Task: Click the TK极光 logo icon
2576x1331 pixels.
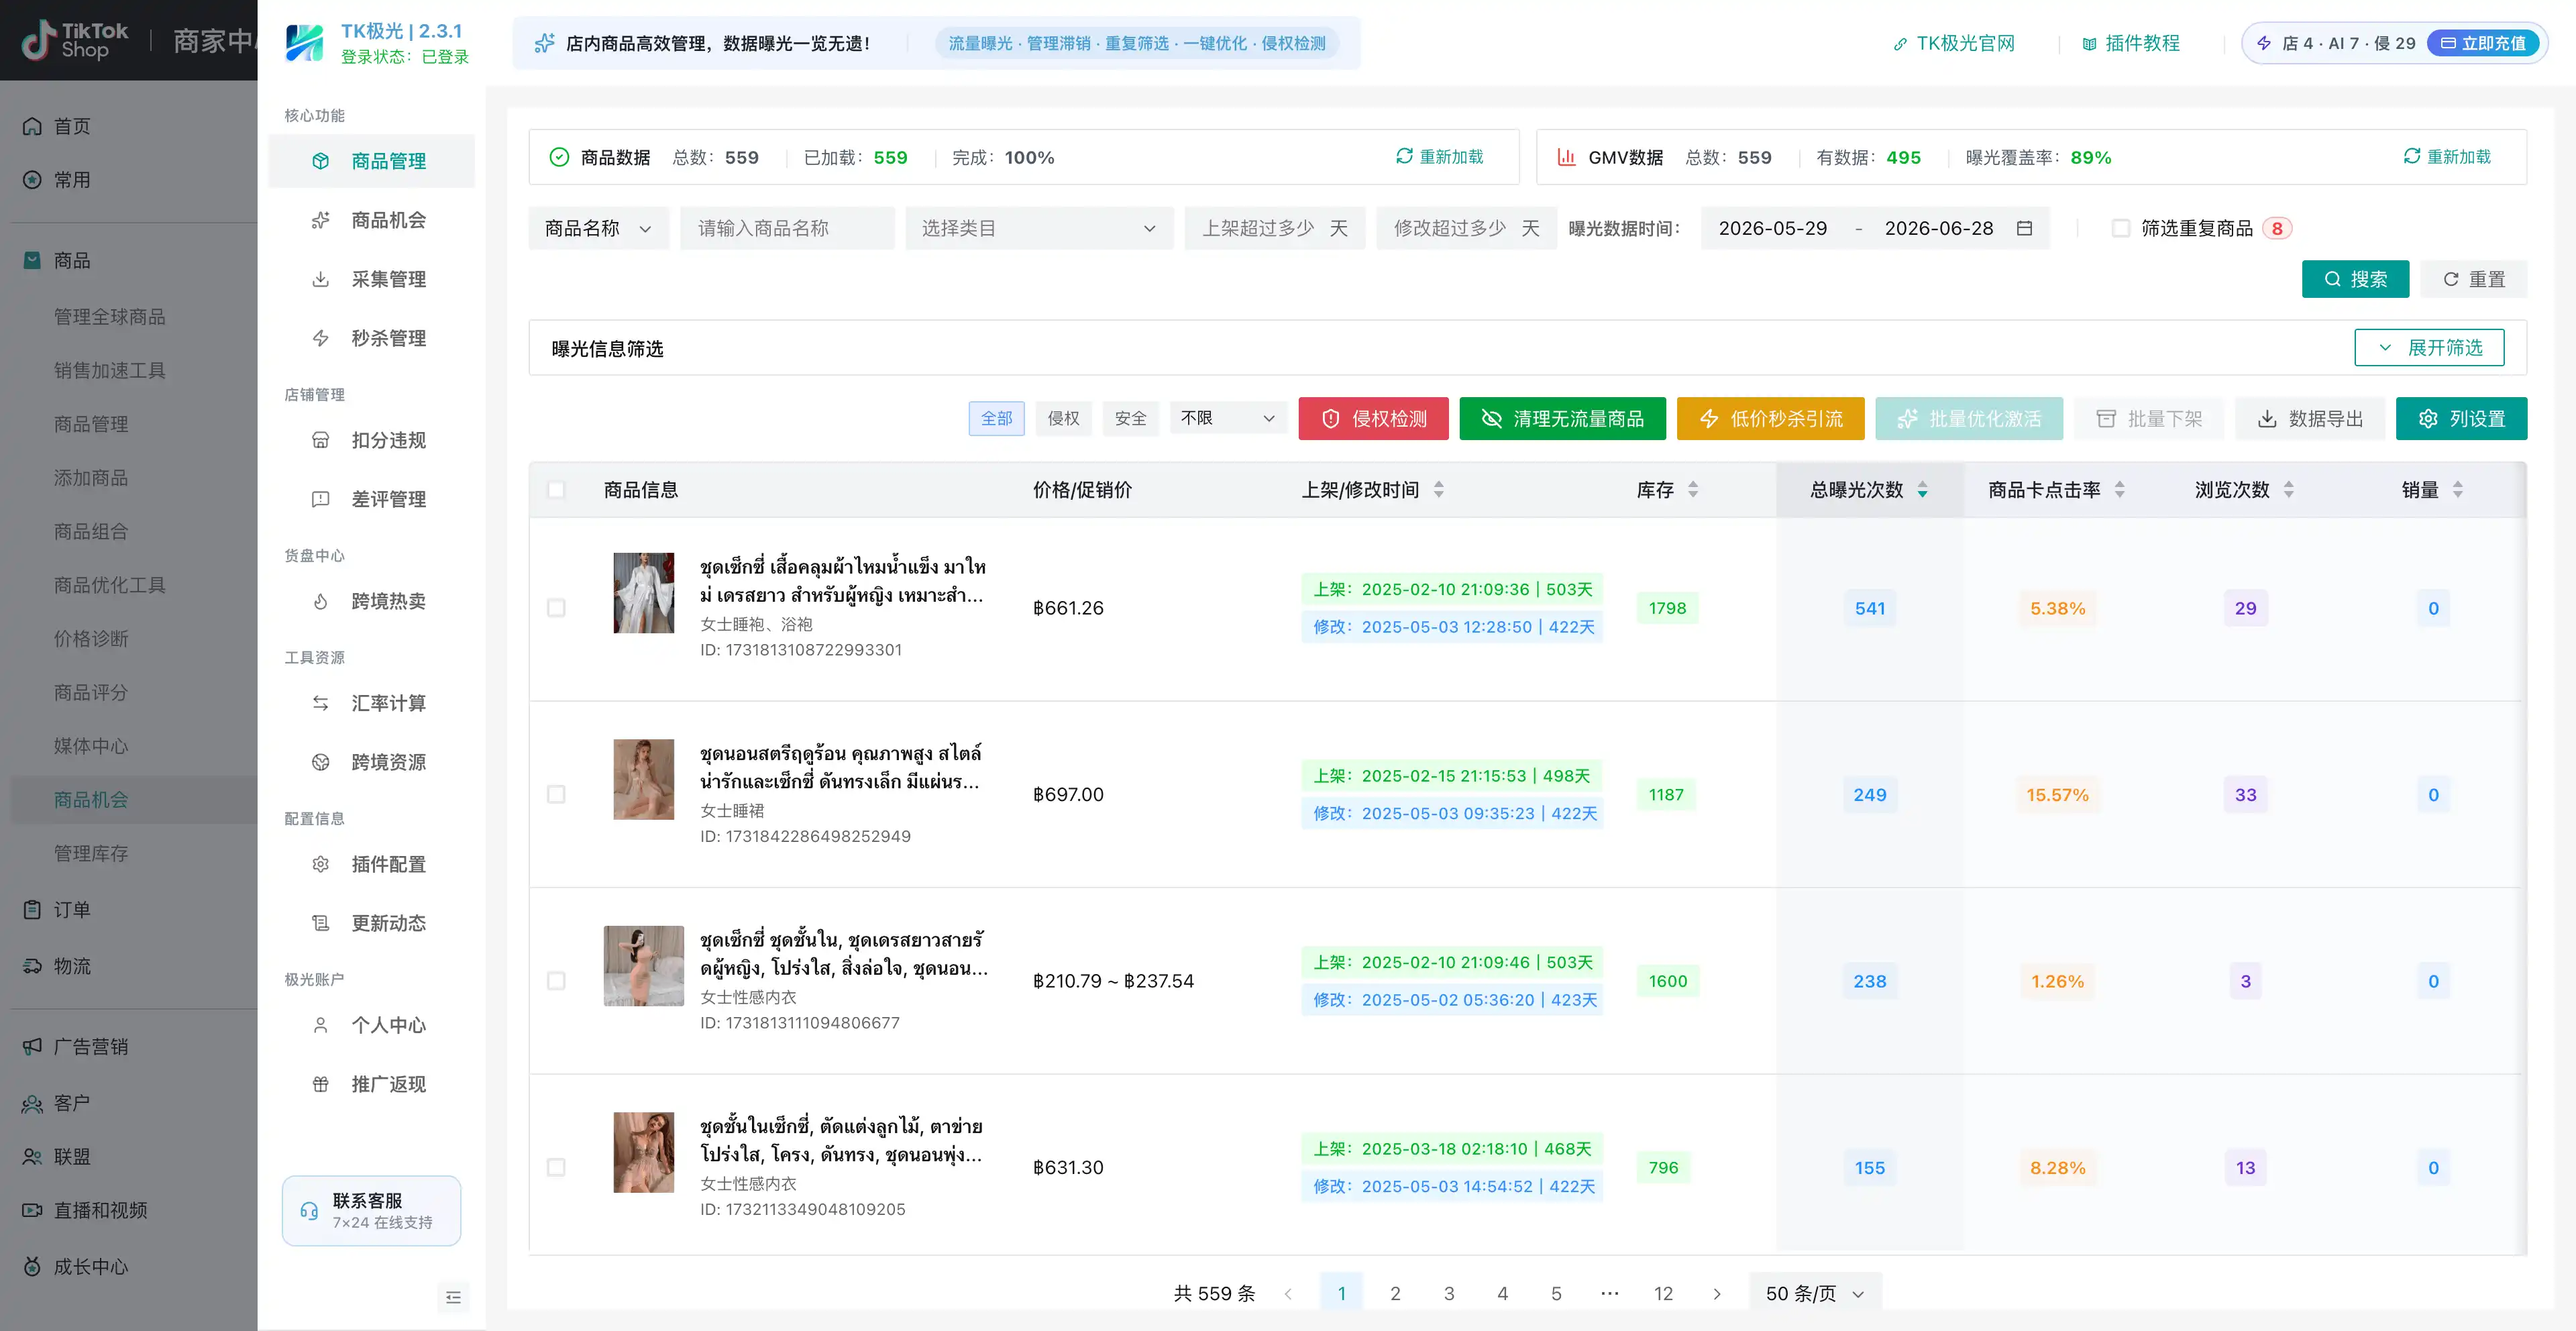Action: coord(304,43)
